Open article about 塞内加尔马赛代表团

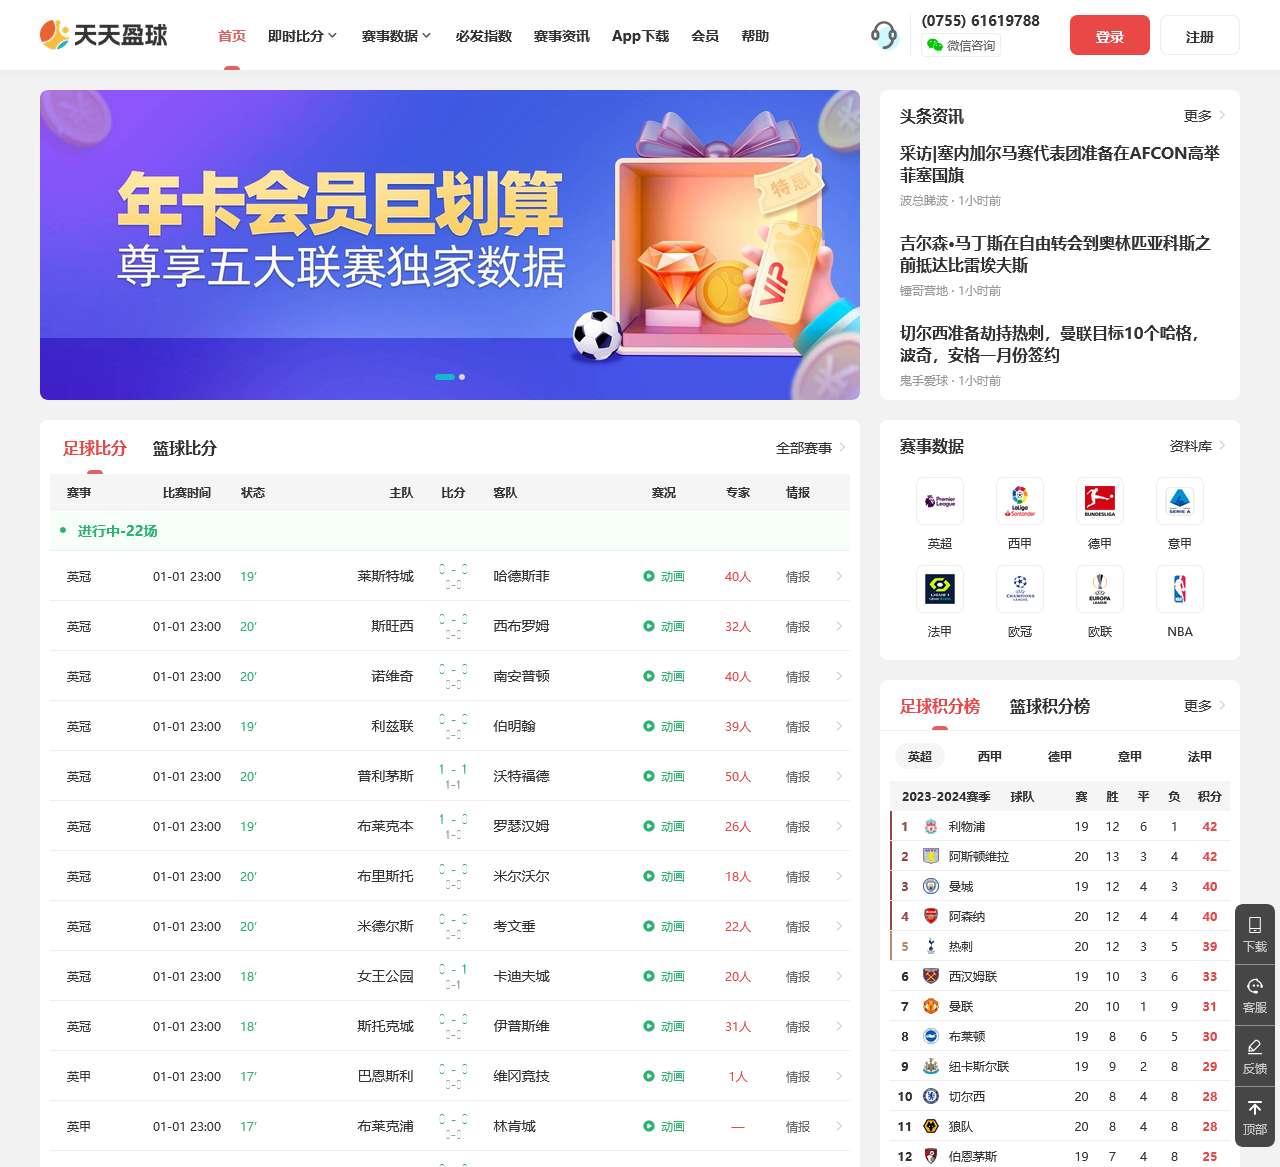1059,164
